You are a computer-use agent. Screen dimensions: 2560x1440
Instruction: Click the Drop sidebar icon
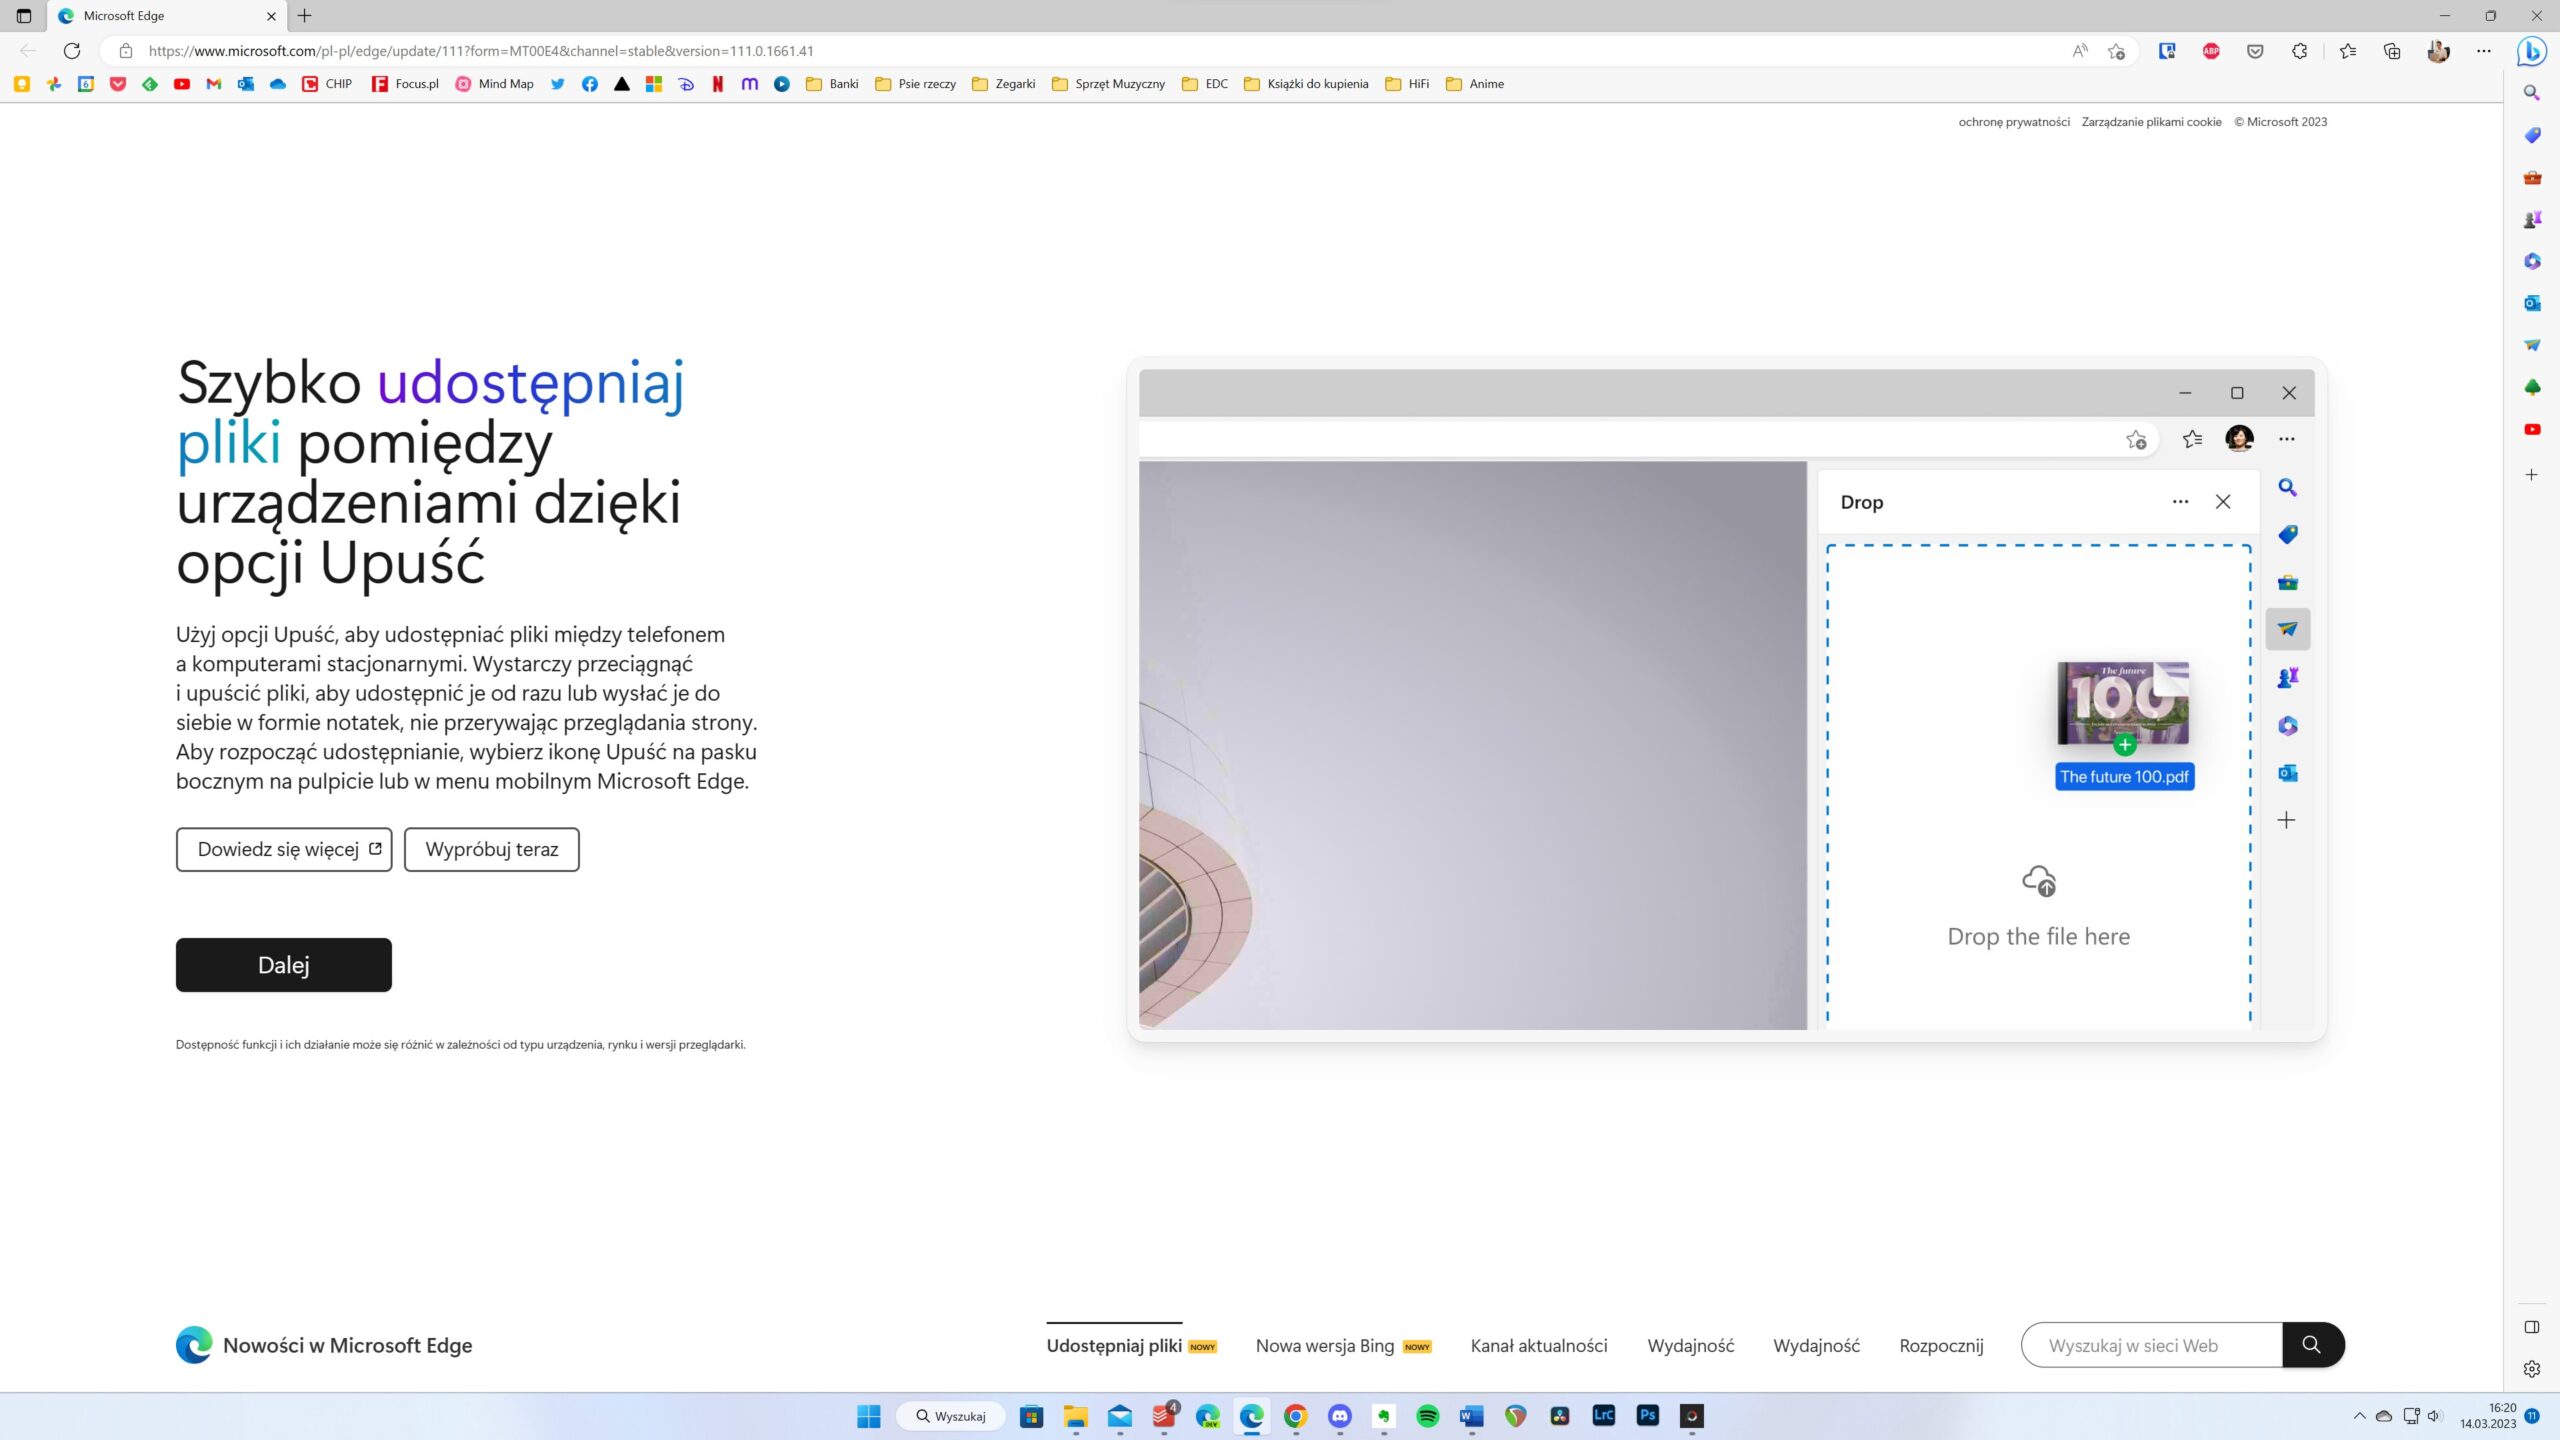pyautogui.click(x=2531, y=345)
